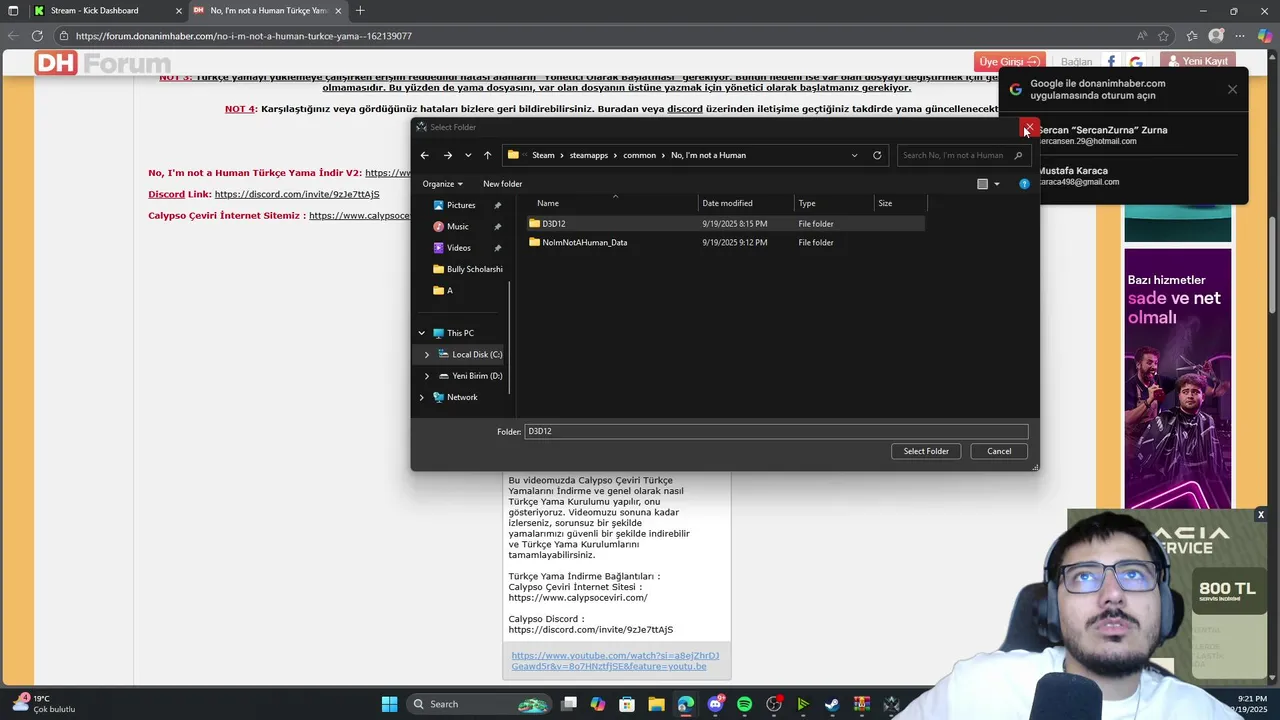Viewport: 1280px width, 720px height.
Task: Go up one folder level
Action: pos(487,155)
